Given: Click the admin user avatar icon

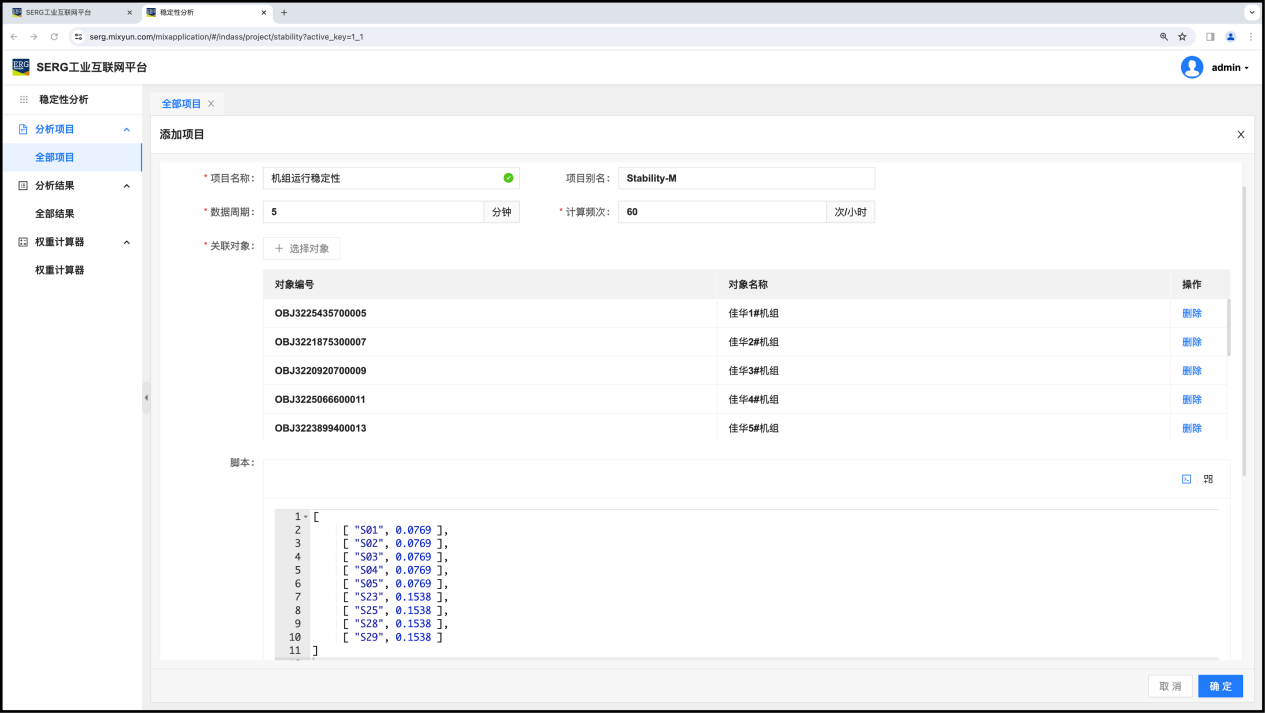Looking at the screenshot, I should 1191,67.
